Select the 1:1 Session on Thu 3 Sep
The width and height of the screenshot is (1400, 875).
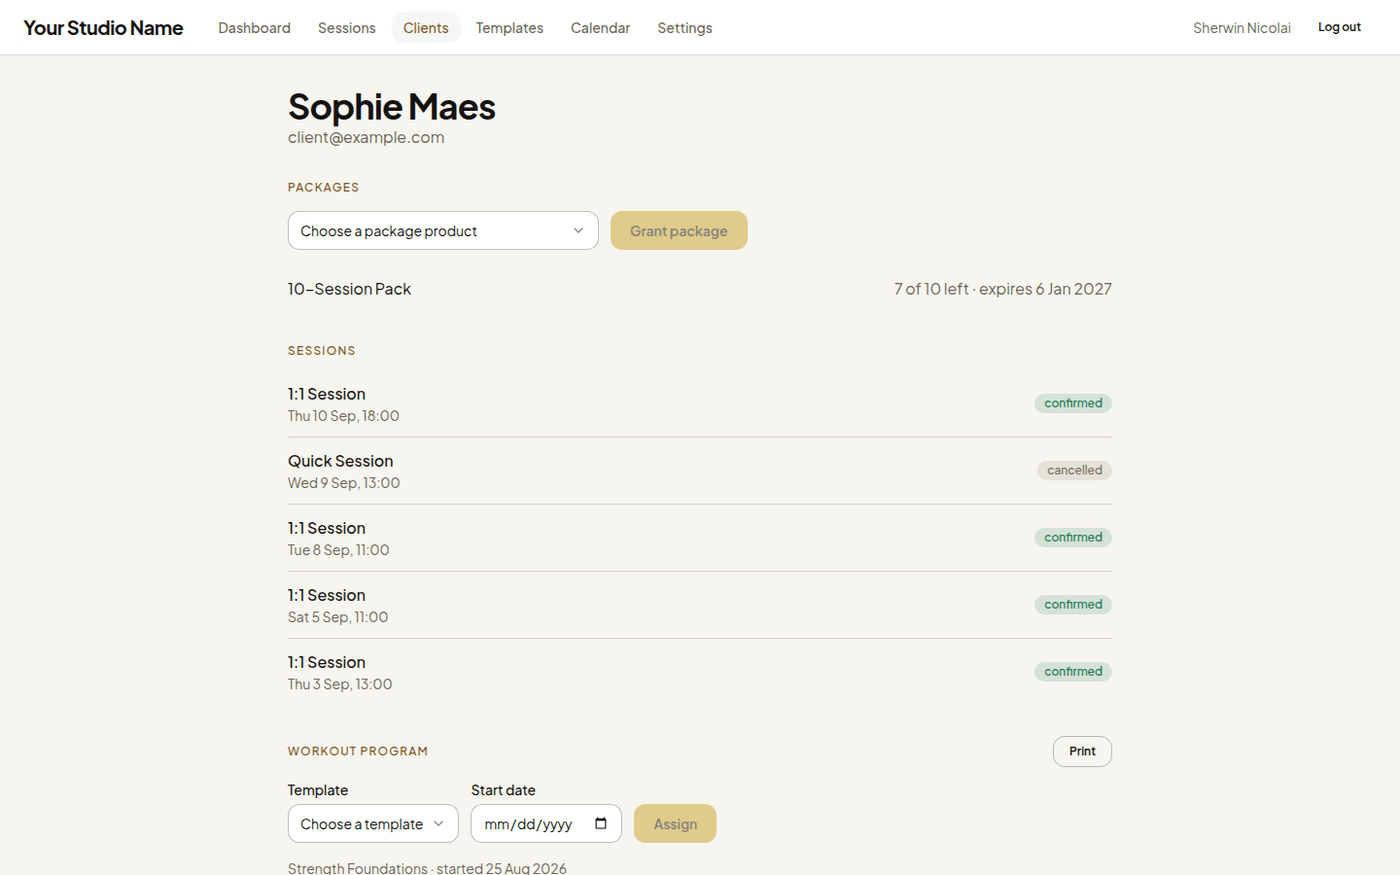(700, 672)
